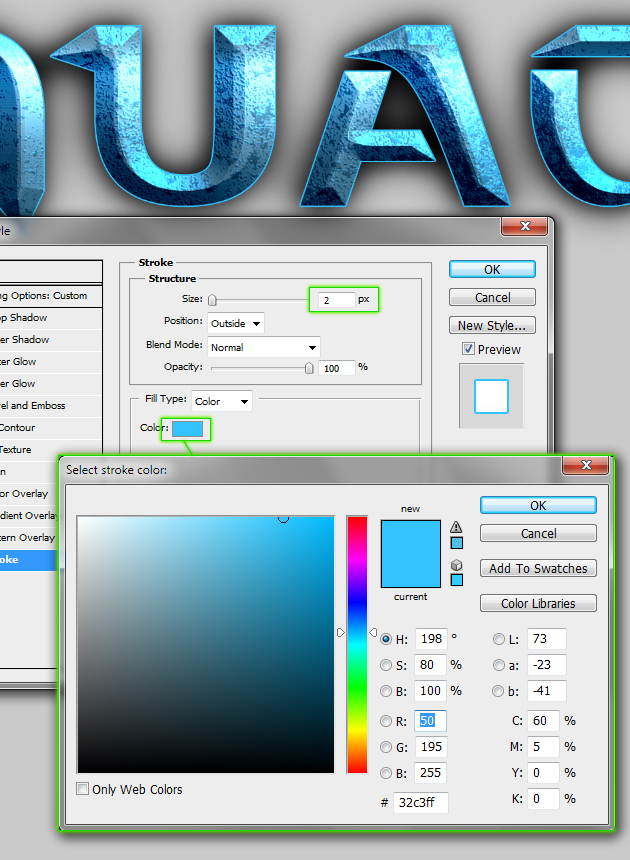This screenshot has width=630, height=860.
Task: Open Color Libraries
Action: coord(538,603)
